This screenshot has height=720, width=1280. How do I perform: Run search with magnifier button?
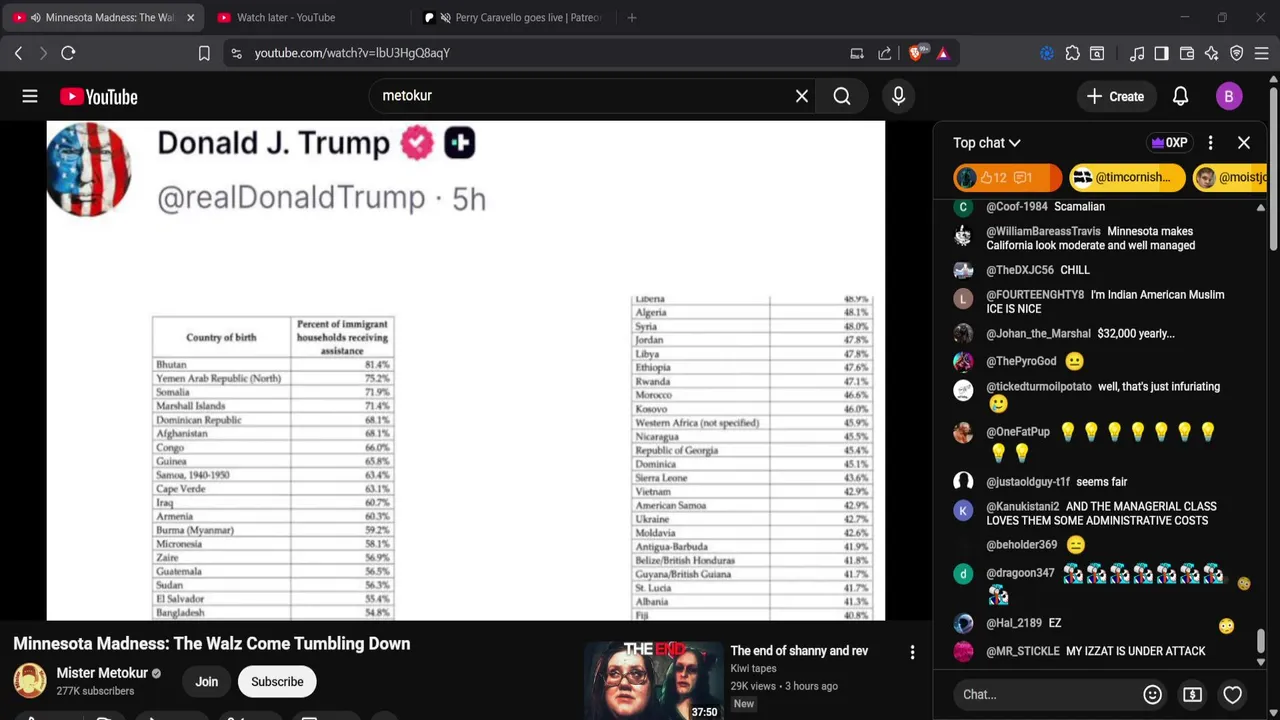[842, 96]
